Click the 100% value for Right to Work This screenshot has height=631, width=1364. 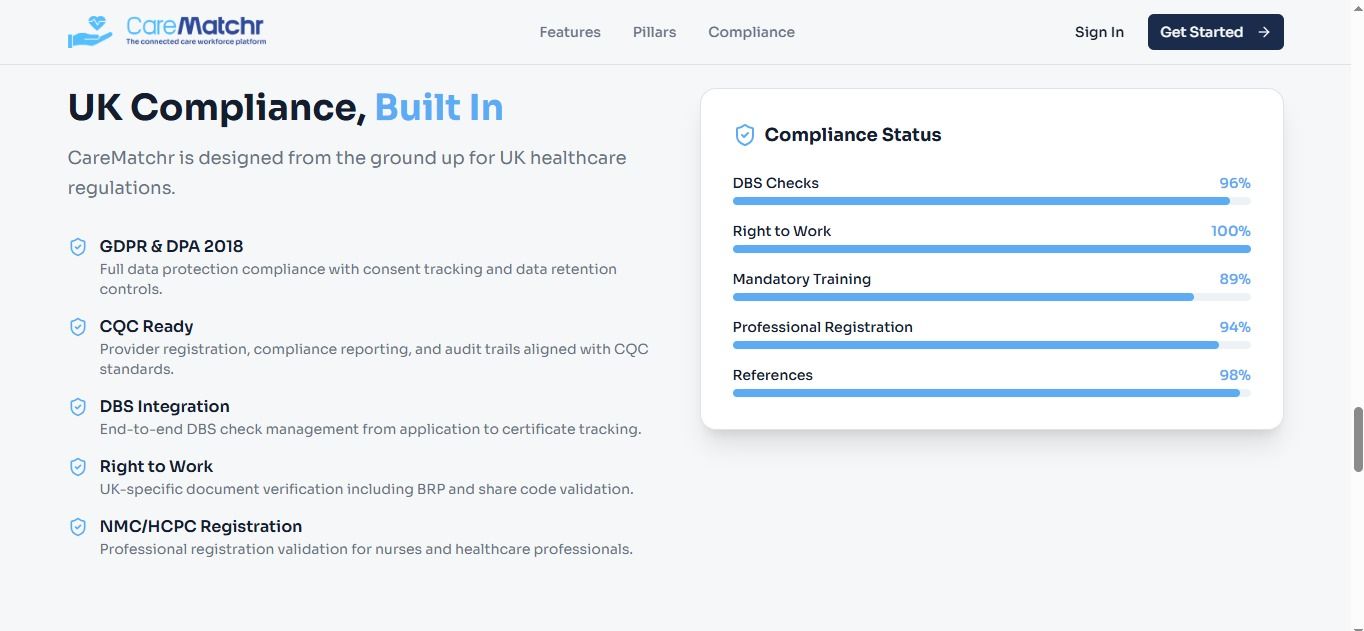(1230, 231)
